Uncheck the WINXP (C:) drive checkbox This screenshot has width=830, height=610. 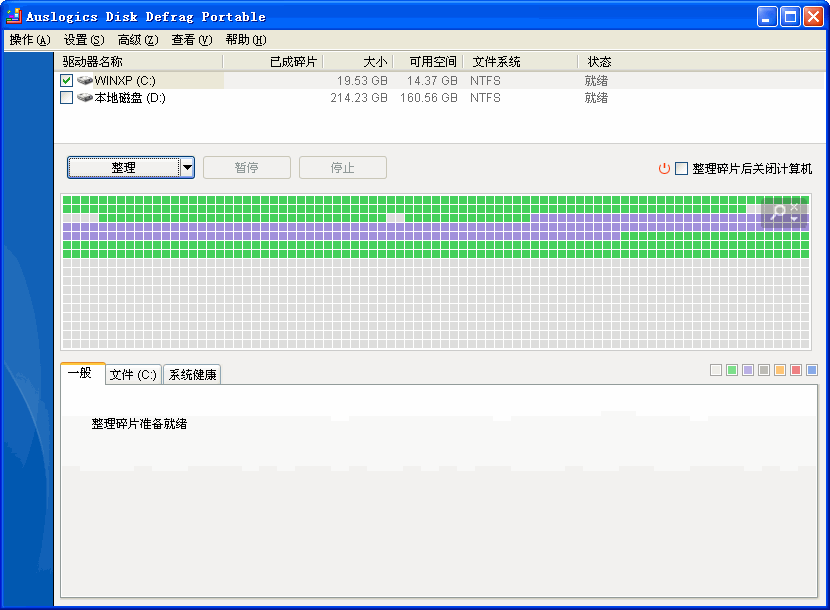[x=67, y=80]
